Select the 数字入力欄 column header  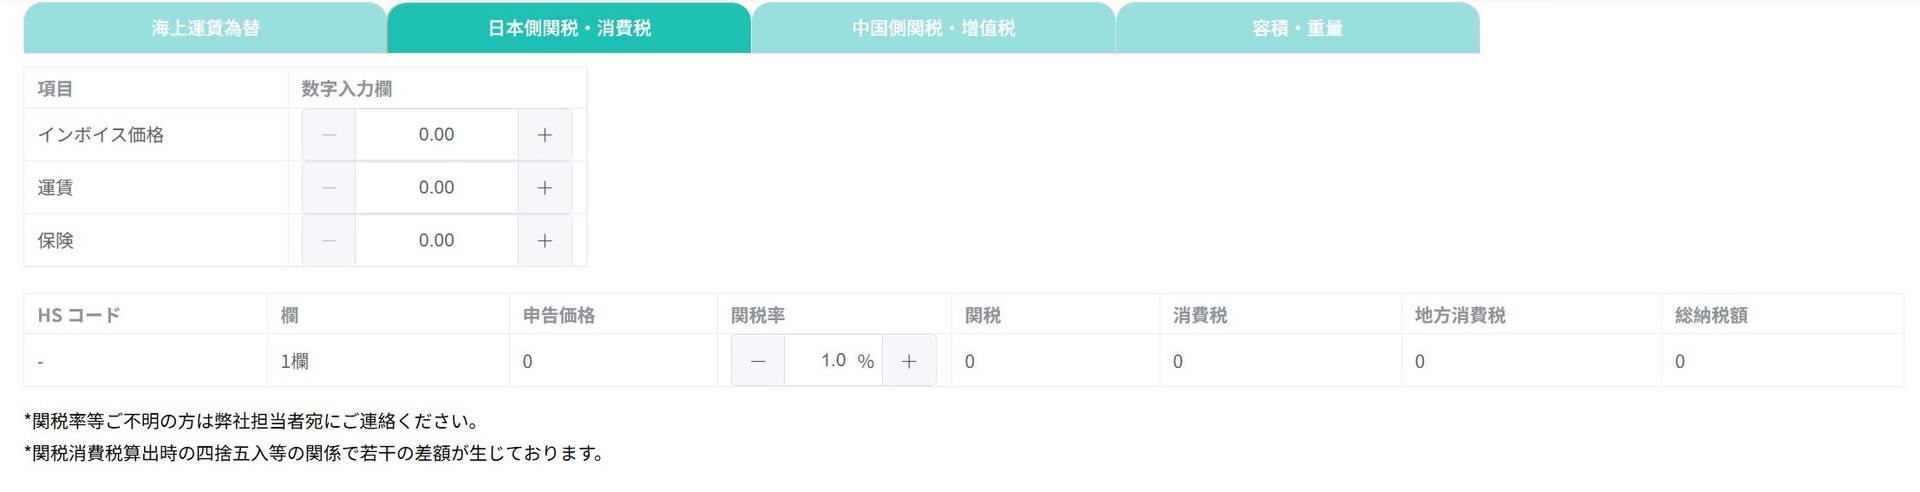click(437, 88)
